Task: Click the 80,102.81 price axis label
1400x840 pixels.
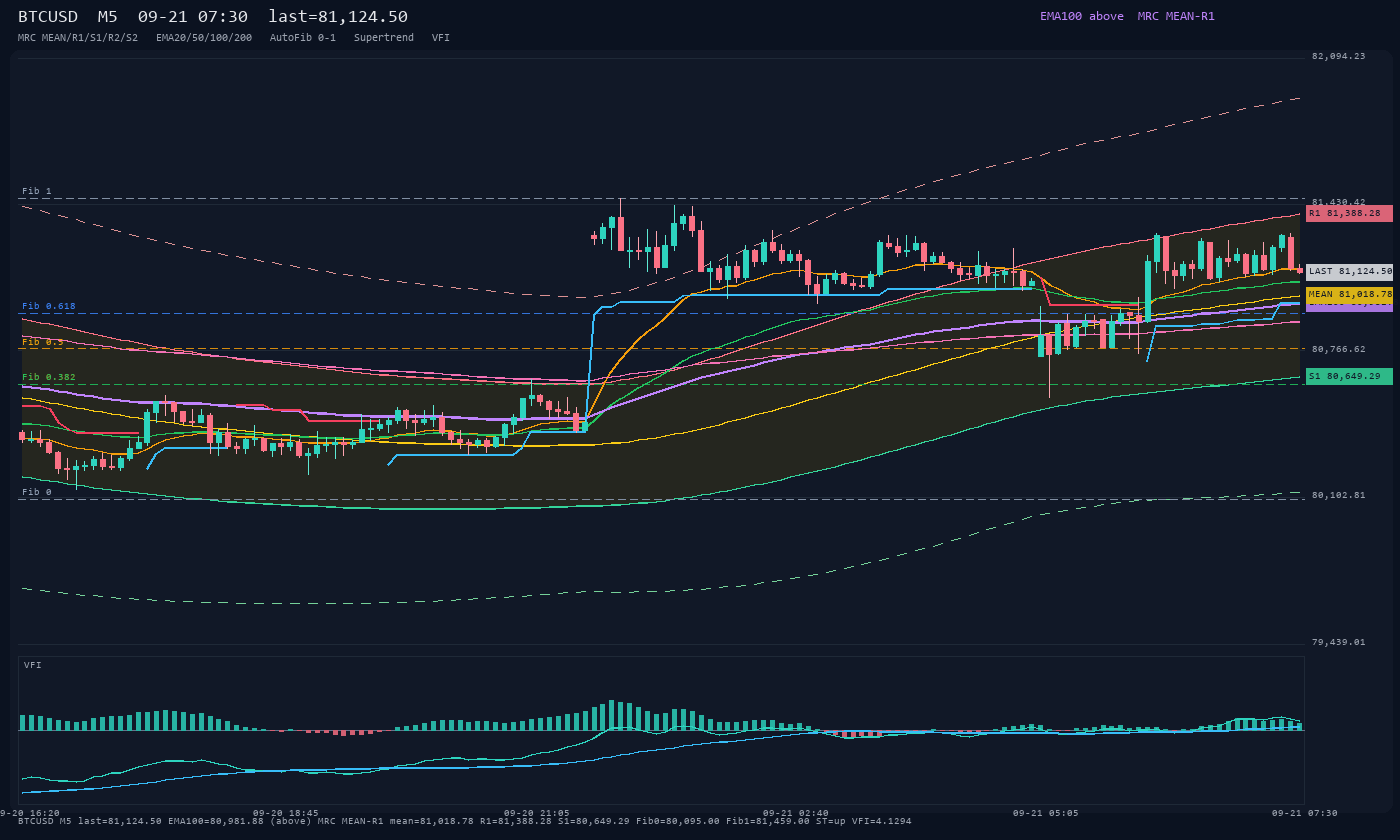Action: [1338, 495]
